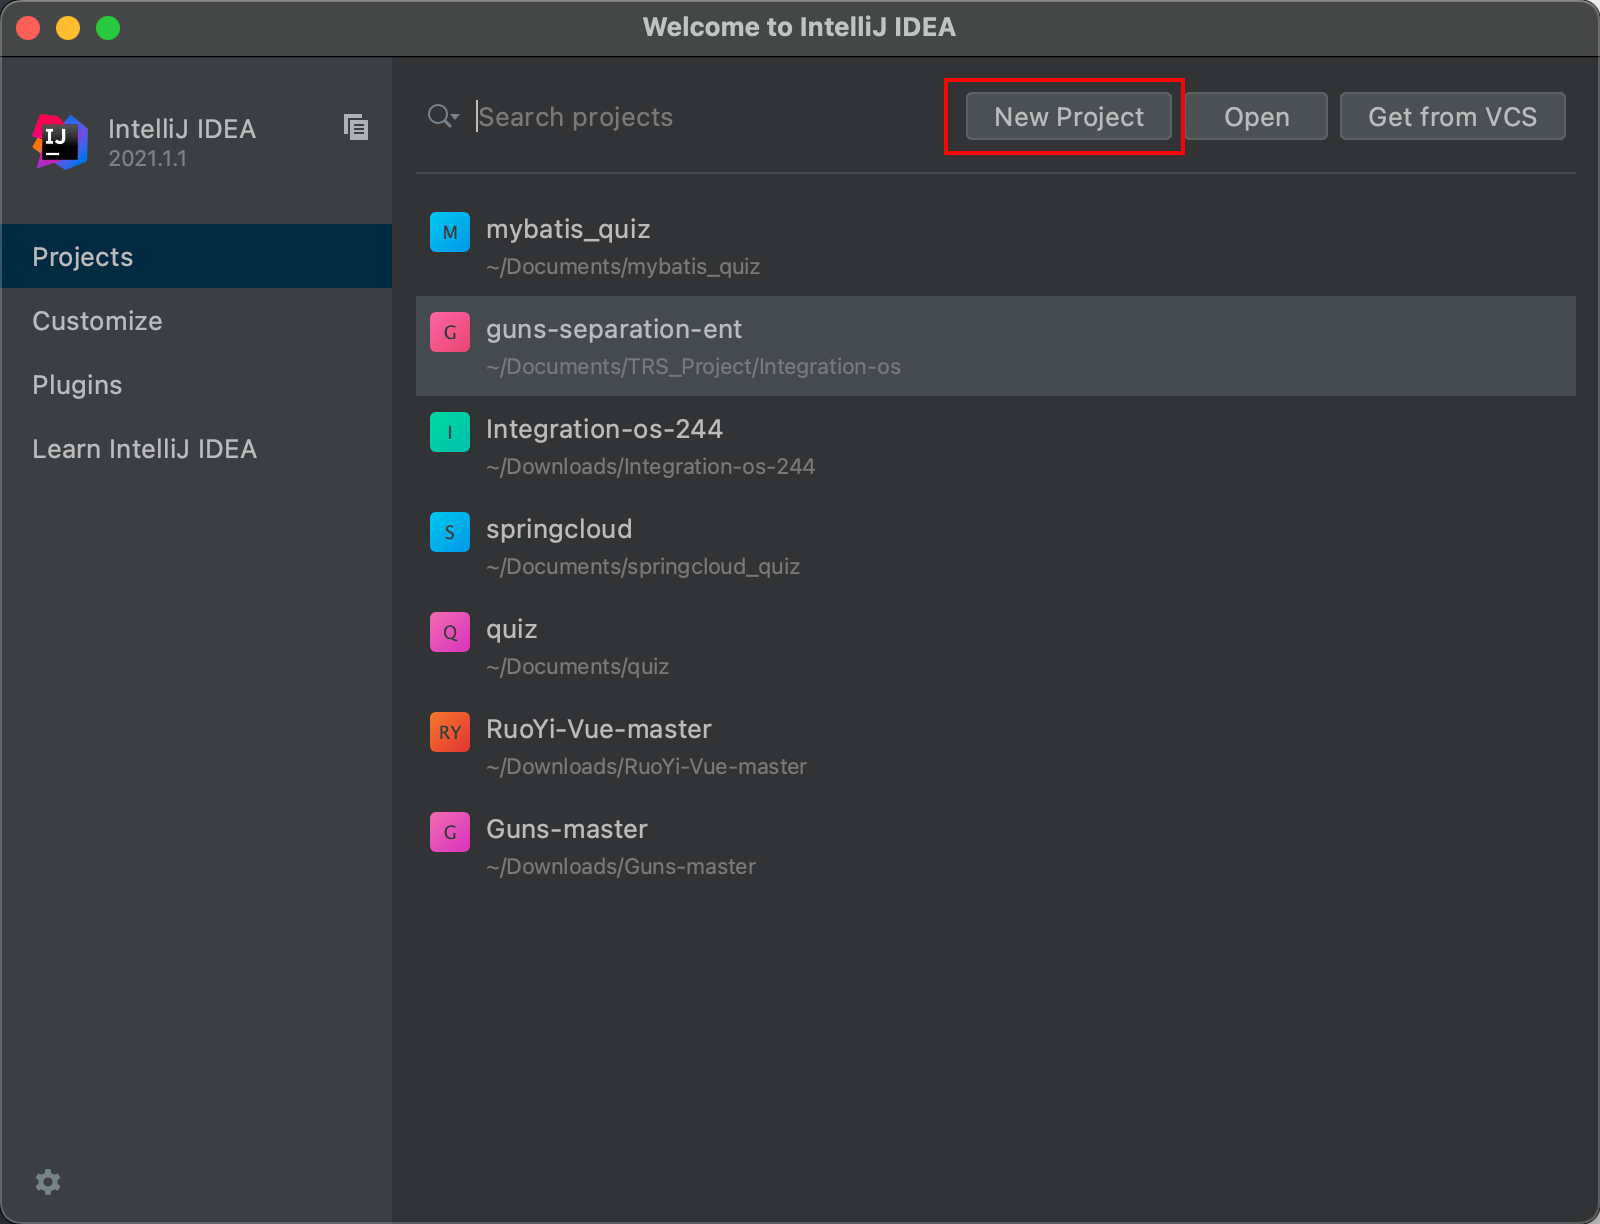Switch to the Customize tab
Screen dimensions: 1600x1224
coord(197,320)
